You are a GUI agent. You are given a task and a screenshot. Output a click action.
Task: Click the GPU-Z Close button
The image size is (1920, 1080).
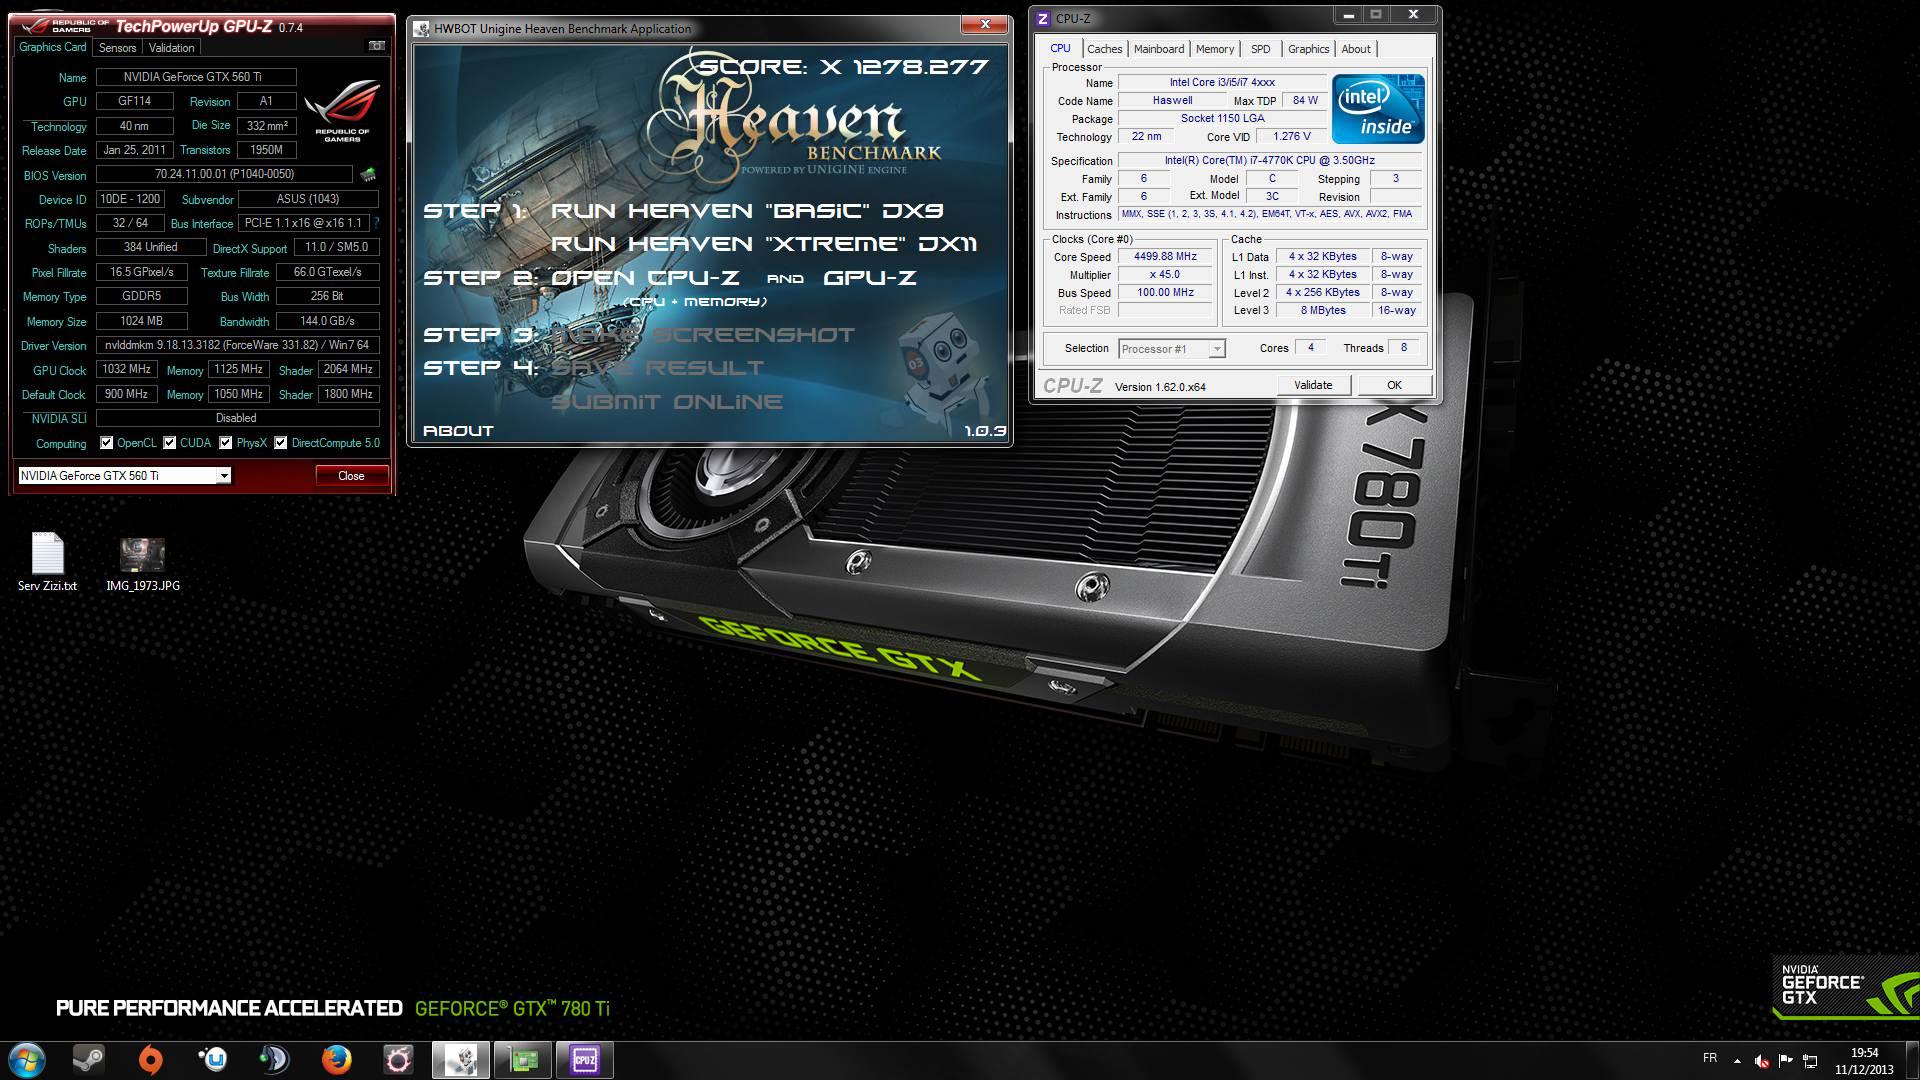[351, 476]
